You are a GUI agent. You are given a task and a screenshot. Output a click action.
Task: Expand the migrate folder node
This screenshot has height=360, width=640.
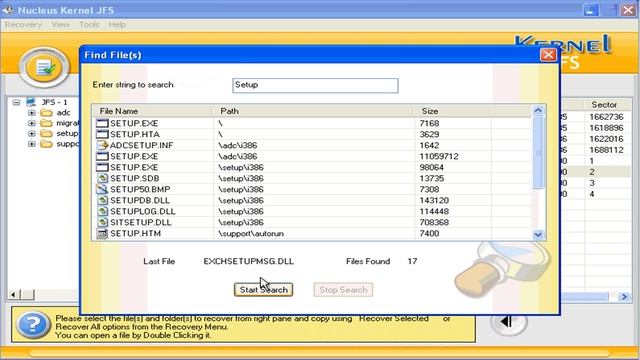point(31,123)
